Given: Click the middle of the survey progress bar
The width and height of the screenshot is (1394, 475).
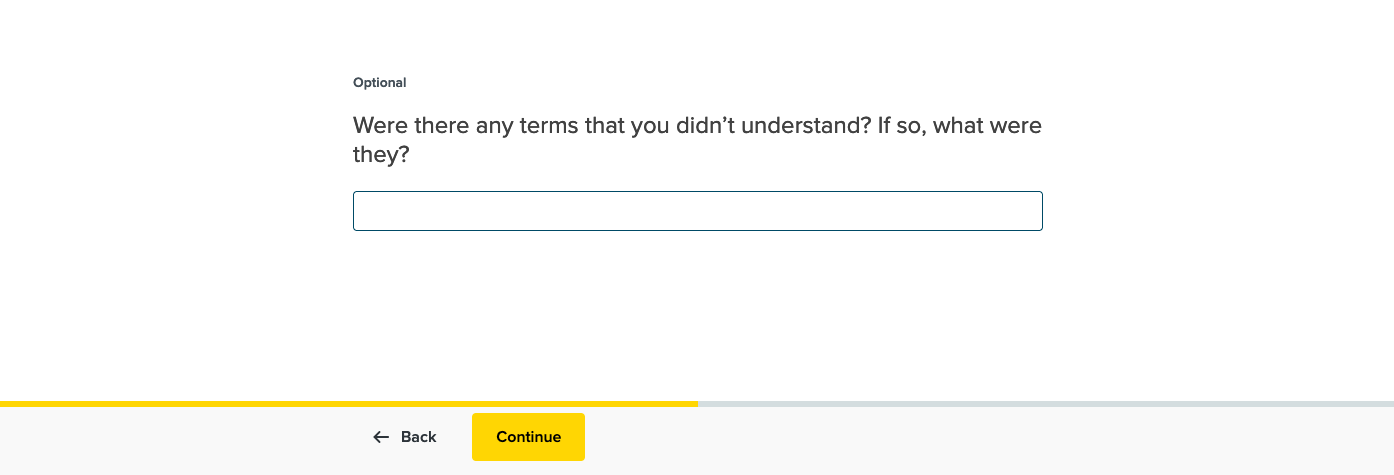Looking at the screenshot, I should coord(697,404).
